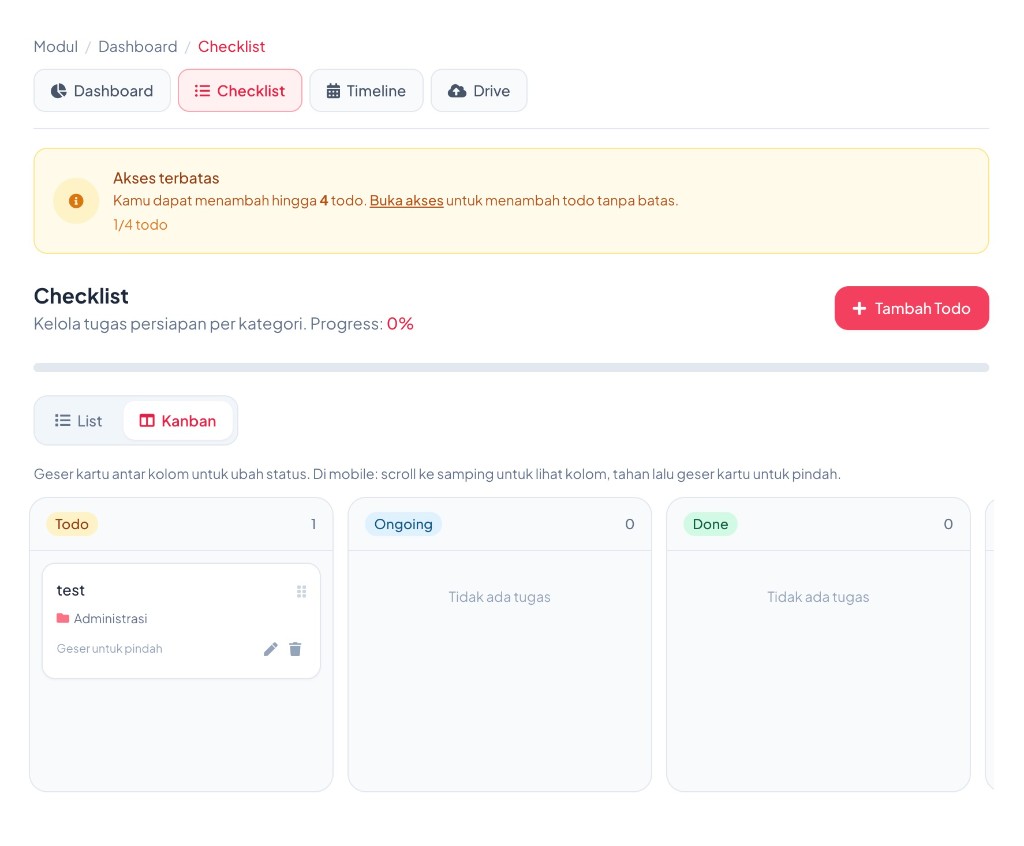1024x846 pixels.
Task: Click the Todo column label badge
Action: [72, 524]
